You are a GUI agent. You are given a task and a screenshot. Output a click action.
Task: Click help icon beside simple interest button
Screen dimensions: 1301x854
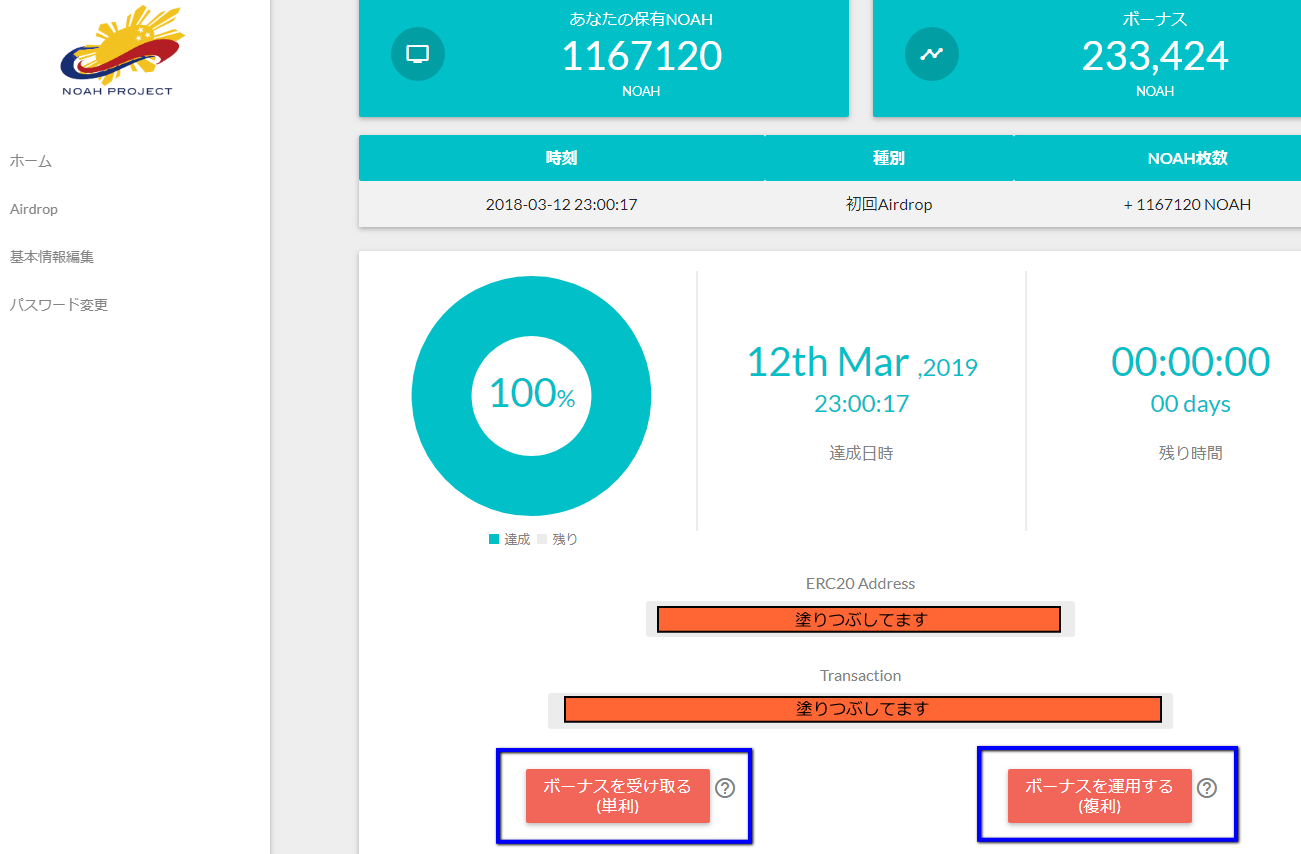click(726, 788)
